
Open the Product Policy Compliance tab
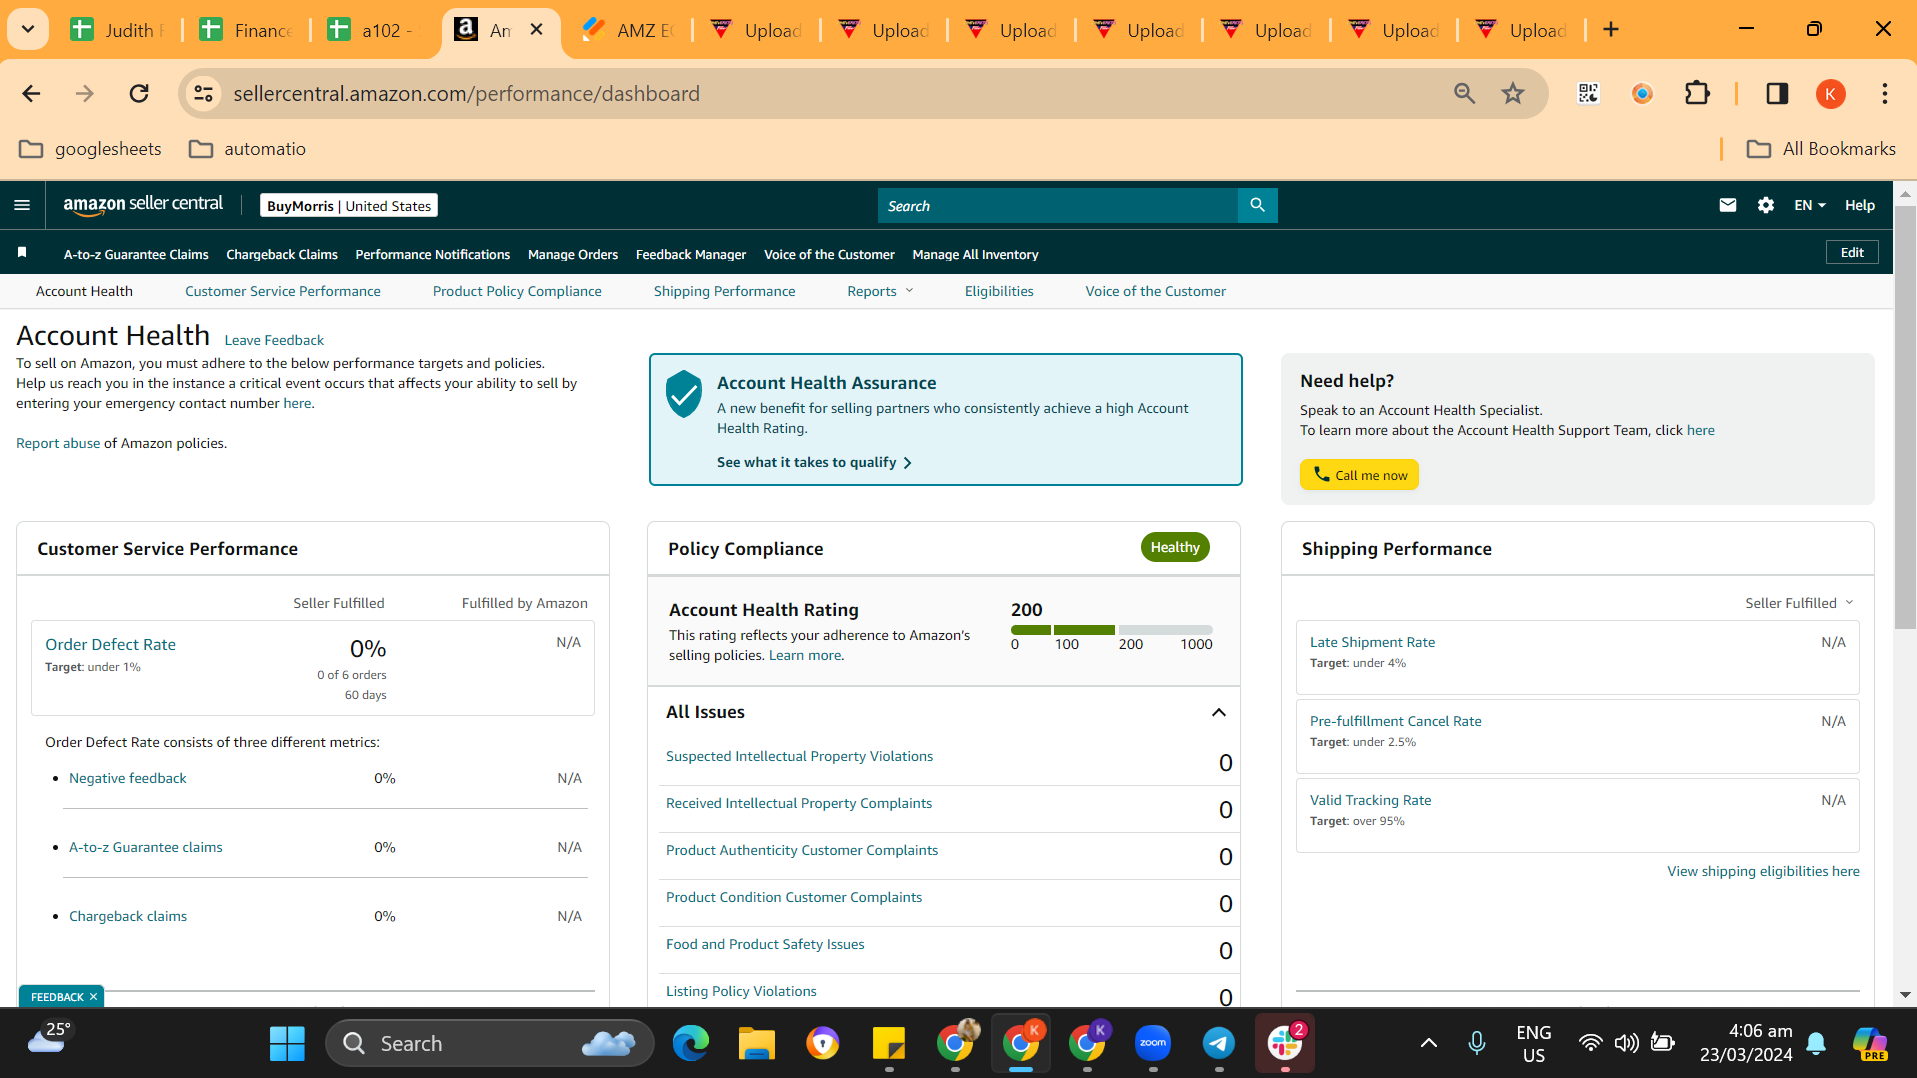click(x=517, y=291)
